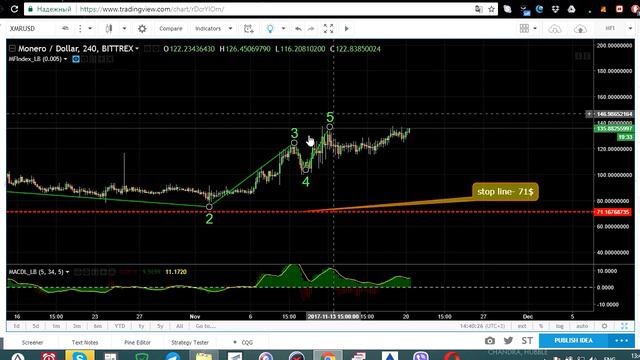The image size is (640, 360).
Task: Set range to 1y
Action: pos(141,326)
